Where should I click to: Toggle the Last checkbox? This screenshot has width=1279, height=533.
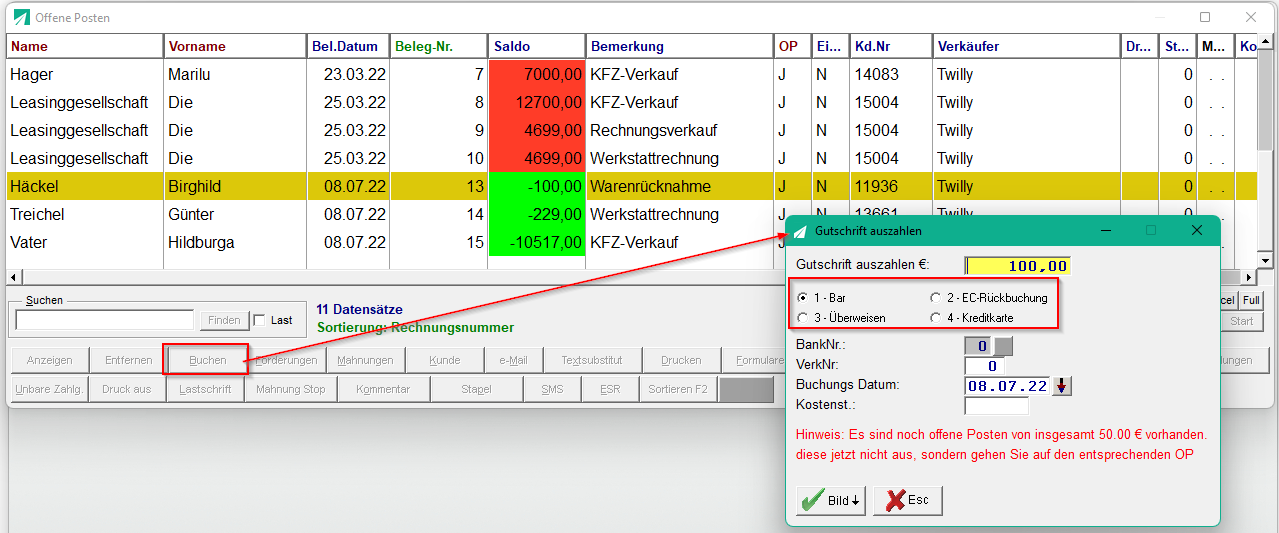pyautogui.click(x=260, y=320)
